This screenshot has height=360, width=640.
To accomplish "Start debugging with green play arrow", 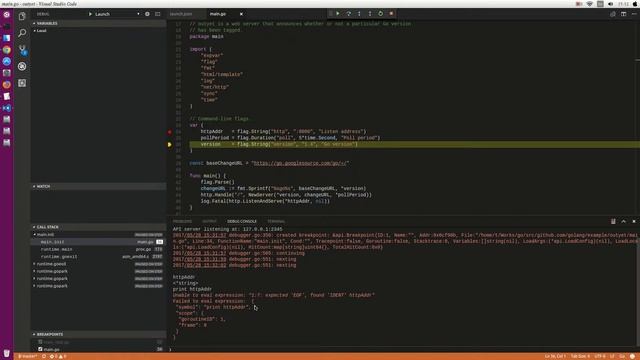I will 90,14.
